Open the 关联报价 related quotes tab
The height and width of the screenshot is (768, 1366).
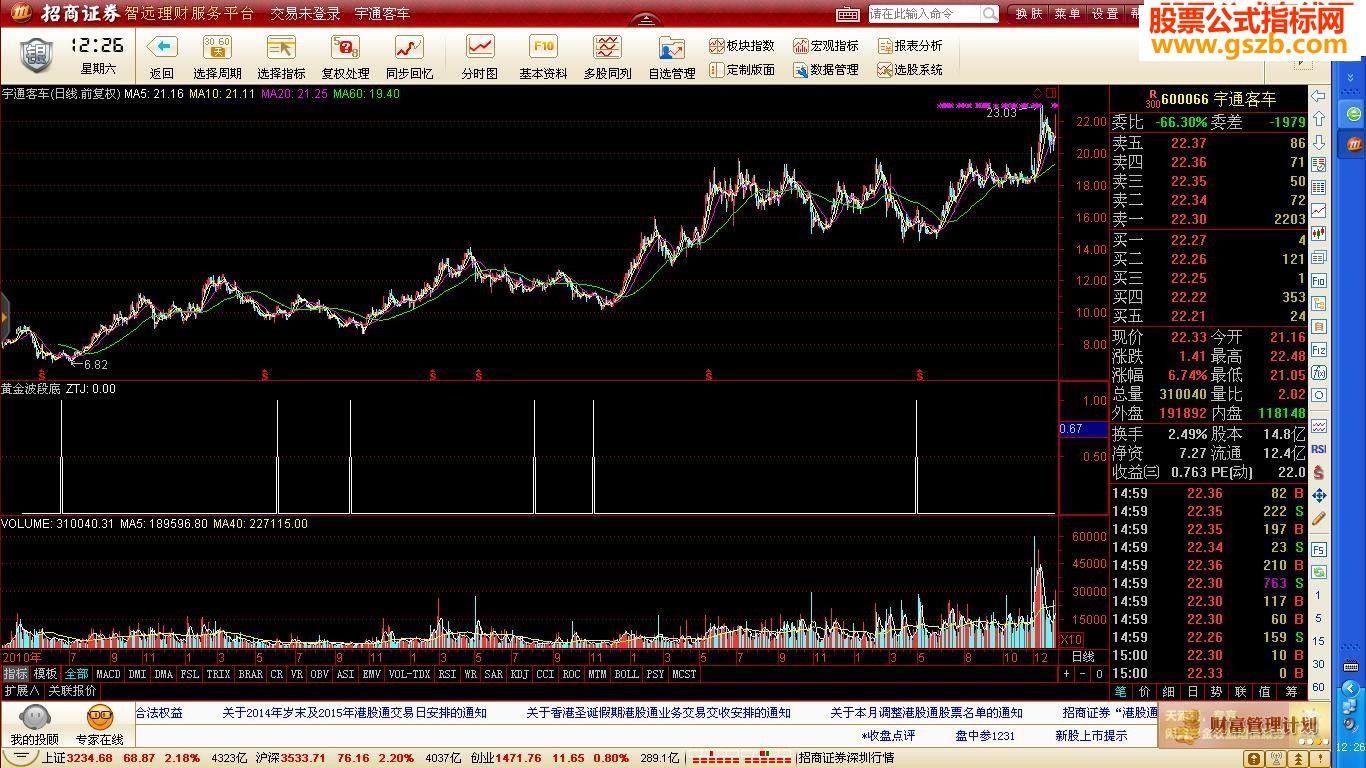pyautogui.click(x=73, y=690)
